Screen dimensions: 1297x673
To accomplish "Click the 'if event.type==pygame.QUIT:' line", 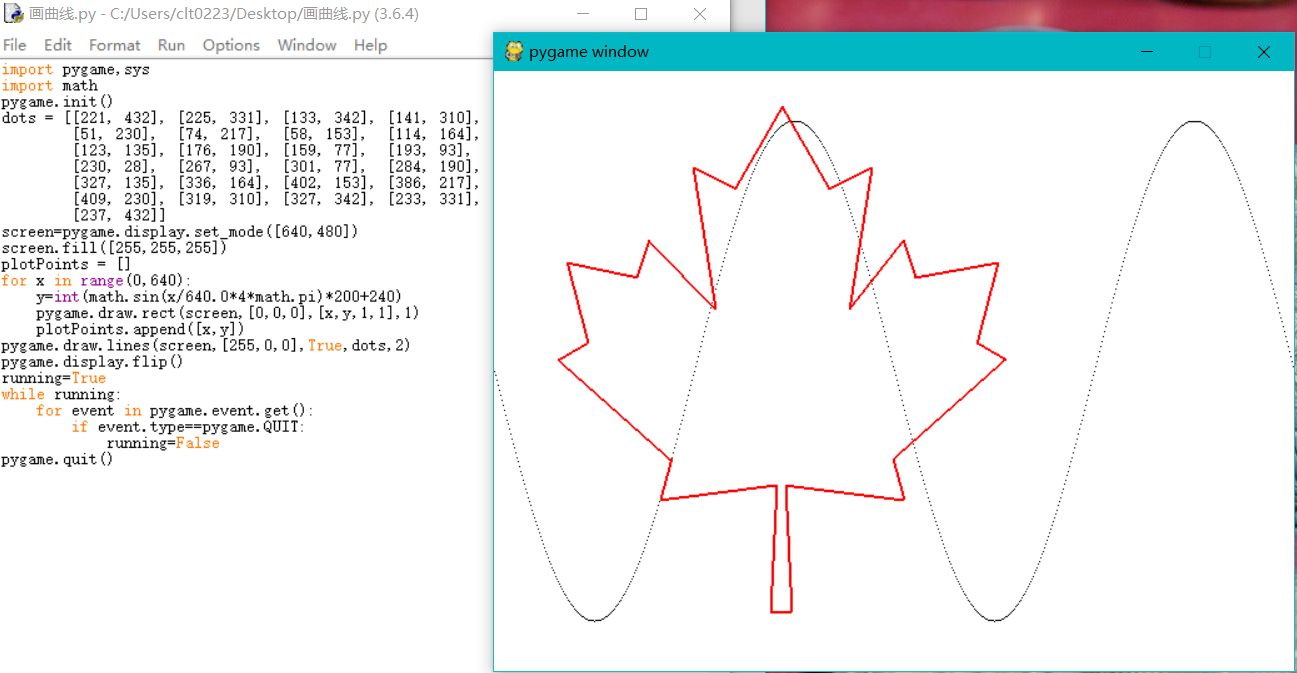I will 189,427.
